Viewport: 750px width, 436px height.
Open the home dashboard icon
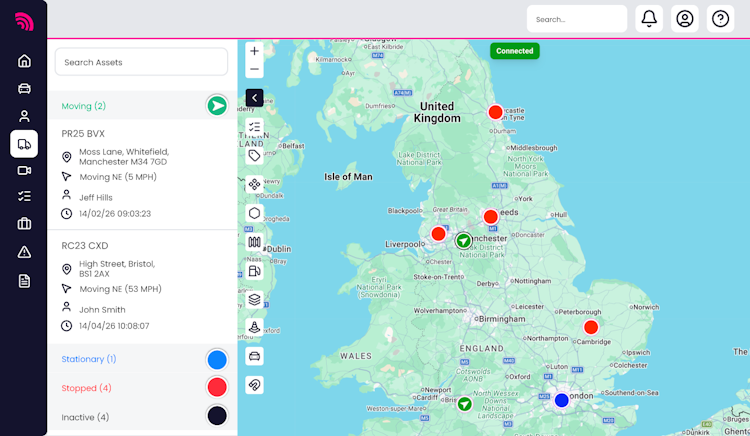[x=24, y=61]
